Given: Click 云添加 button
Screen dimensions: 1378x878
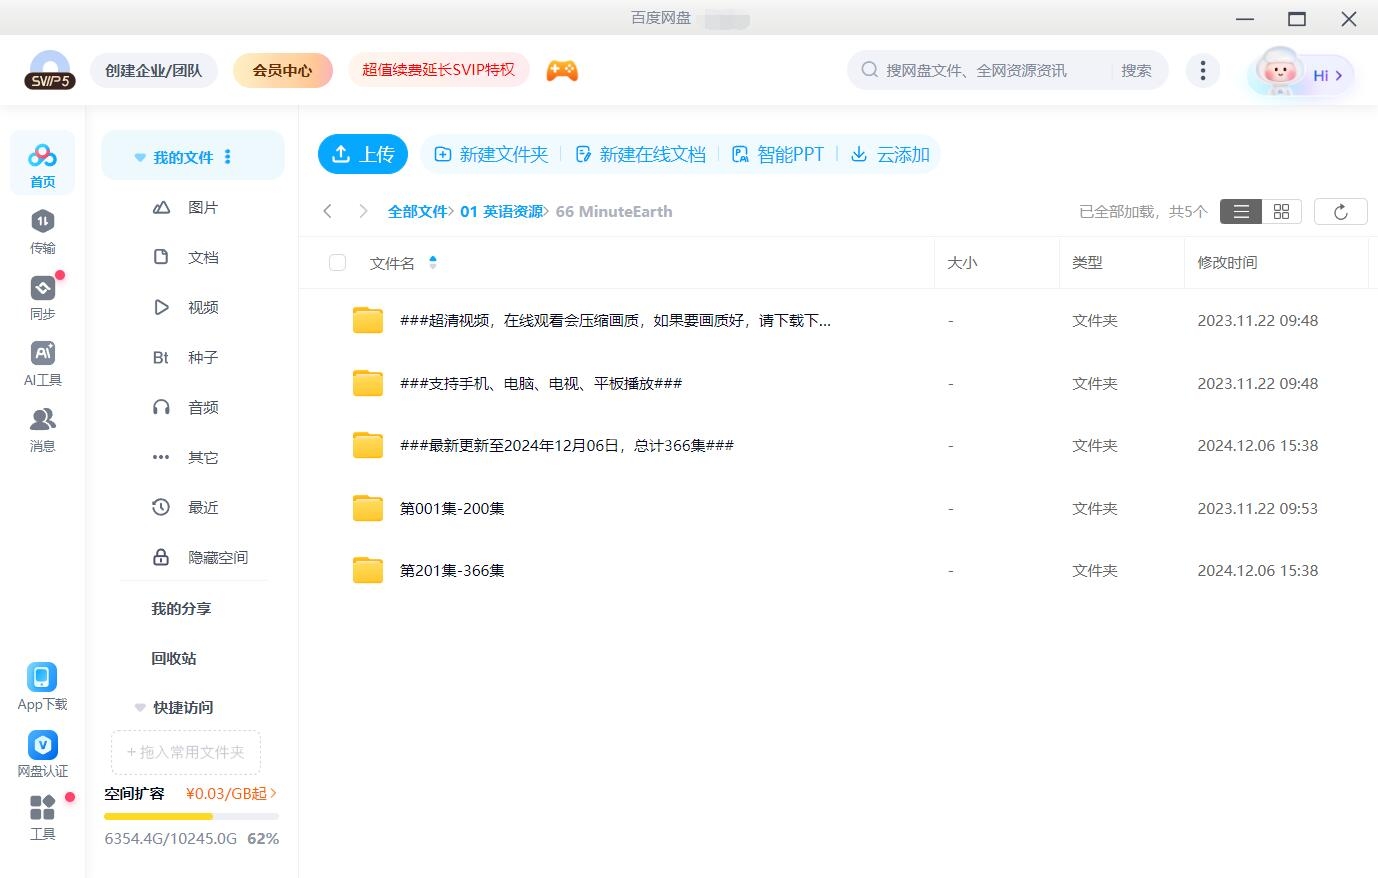Looking at the screenshot, I should [x=890, y=154].
